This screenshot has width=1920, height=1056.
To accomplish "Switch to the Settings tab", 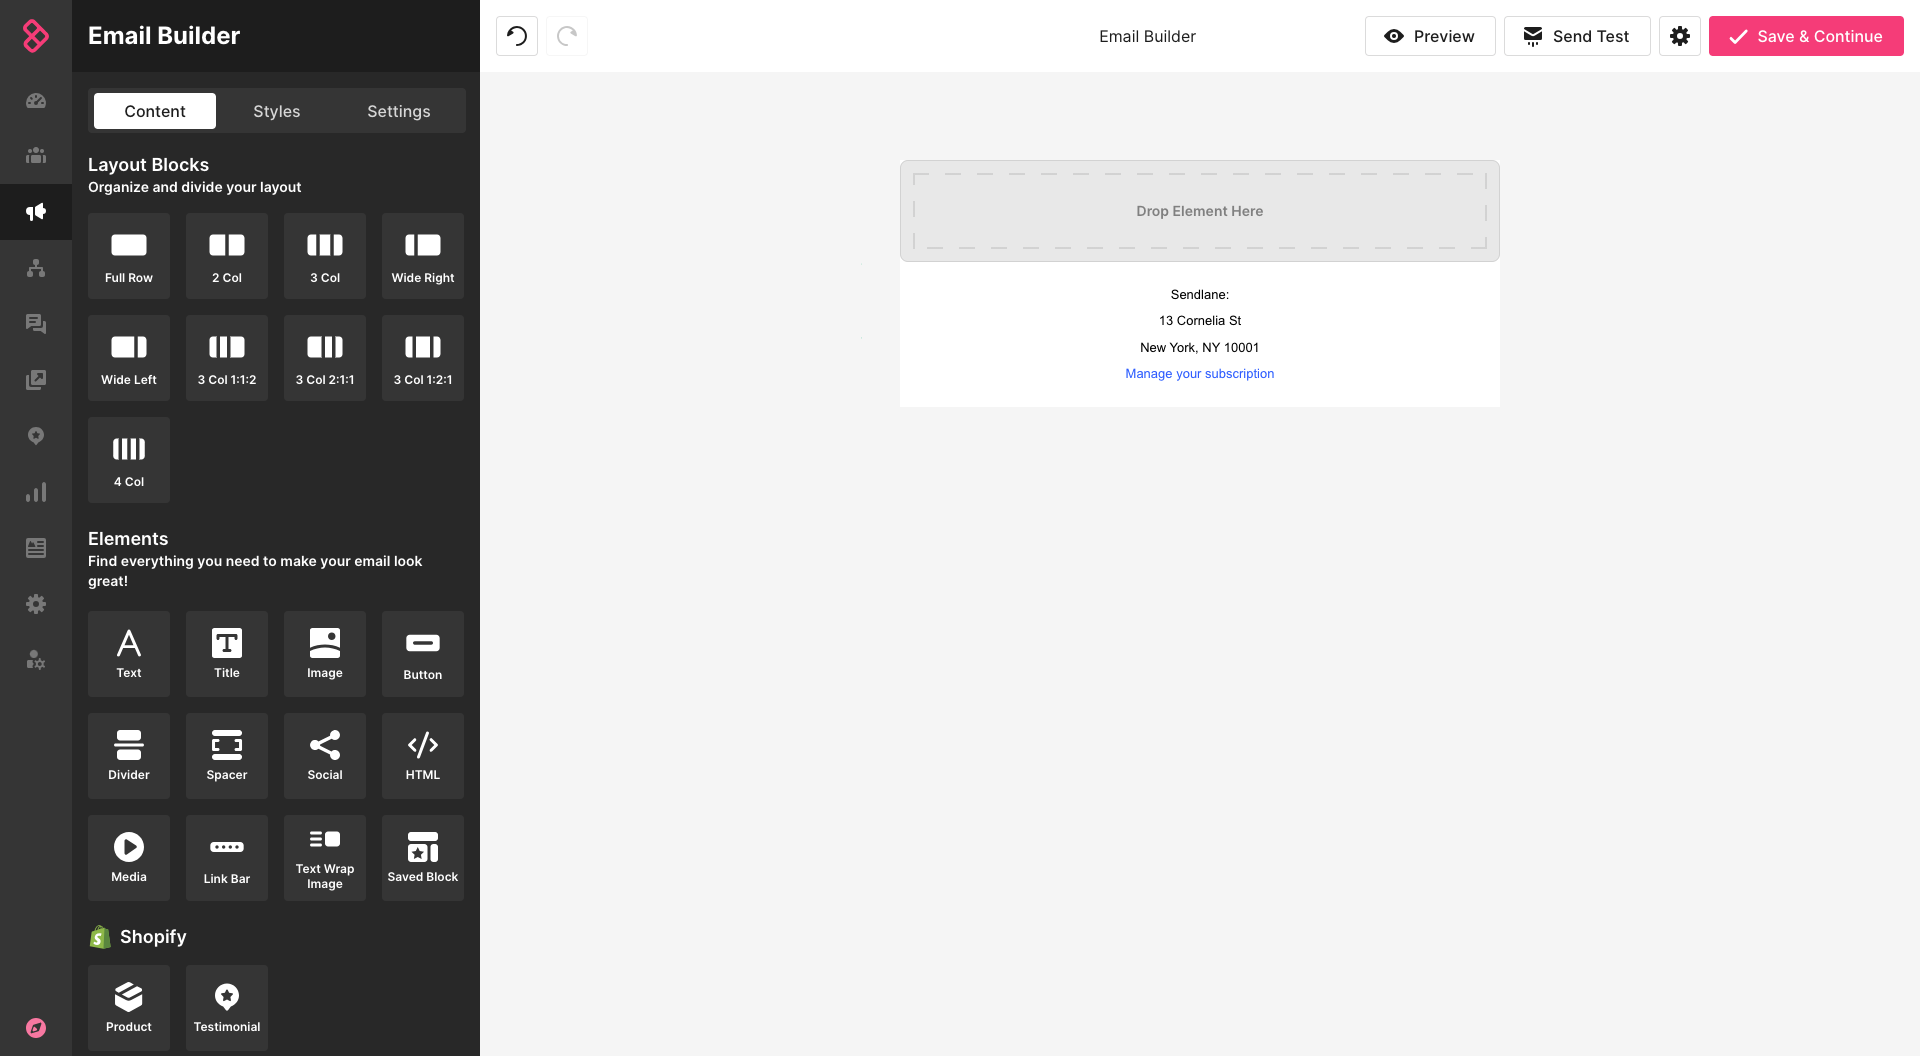I will tap(398, 111).
